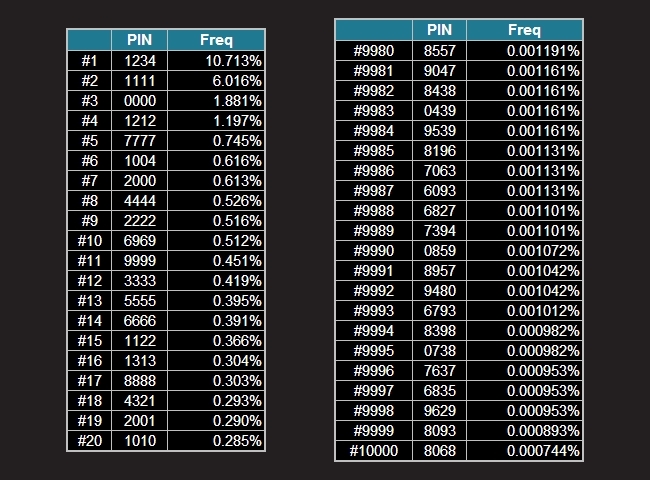Select the PIN 0000 cell

coord(139,101)
